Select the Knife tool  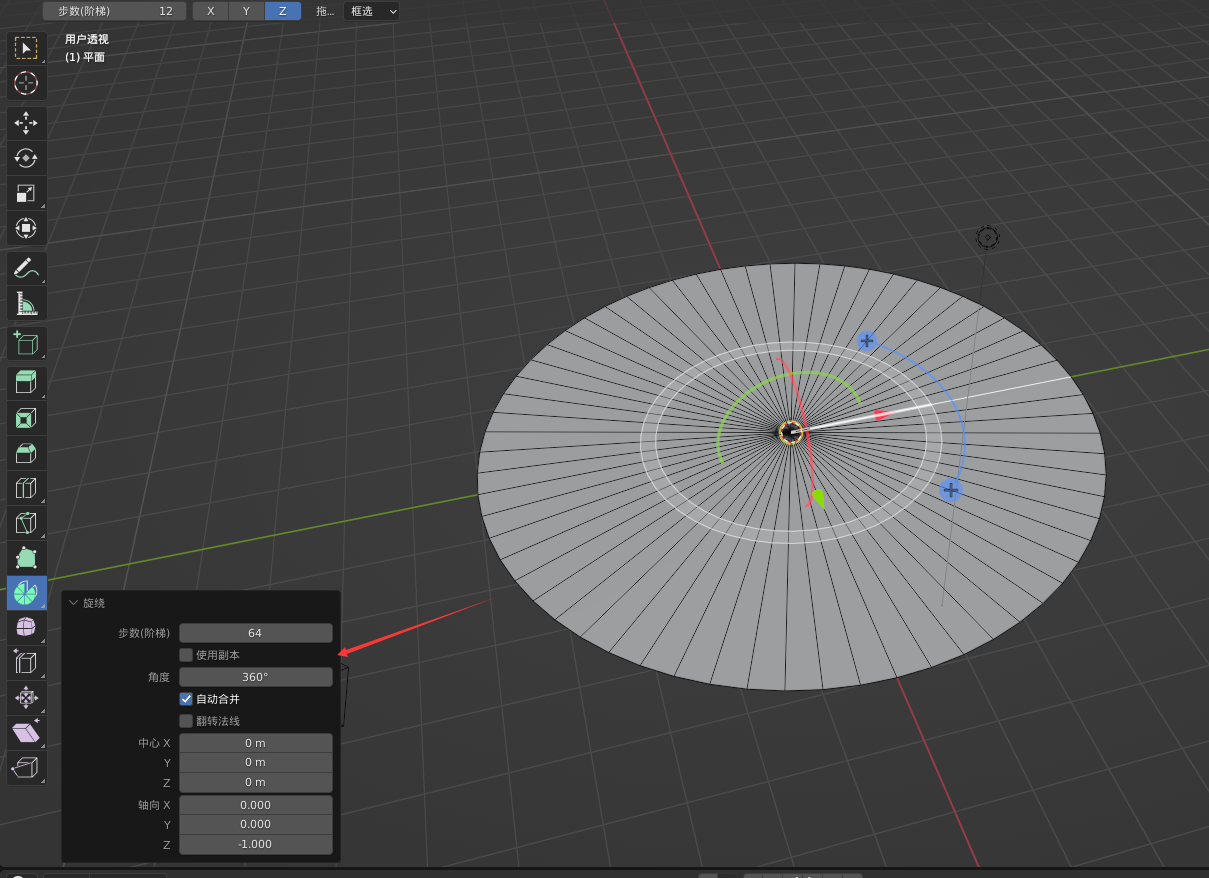click(26, 523)
